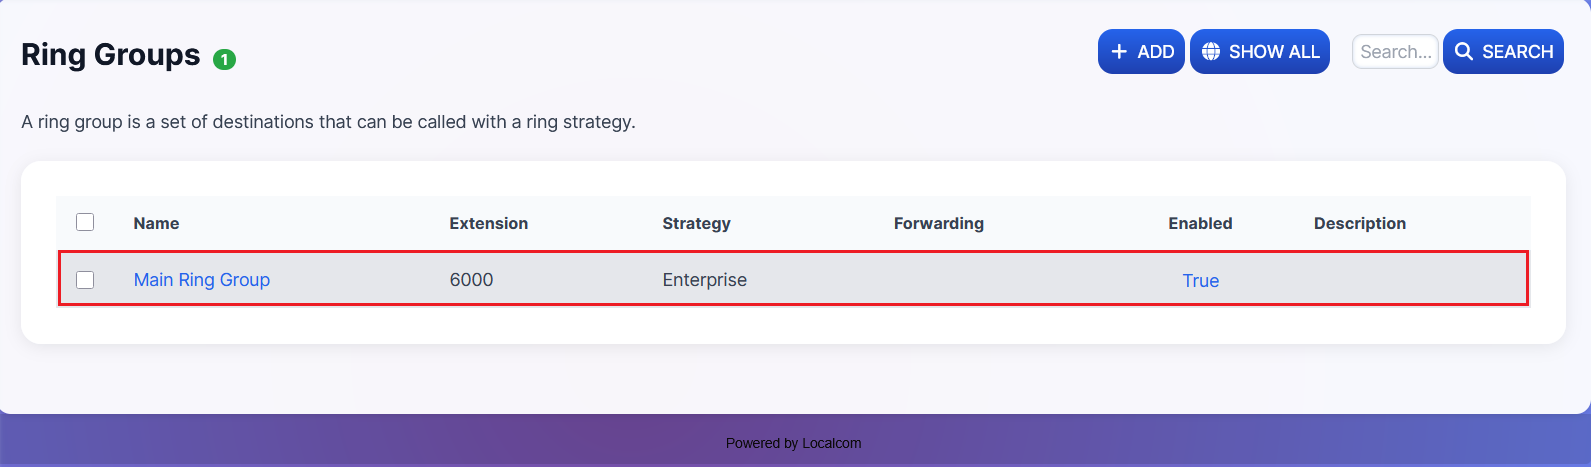Image resolution: width=1591 pixels, height=467 pixels.
Task: Click the Forwarding column header
Action: click(938, 223)
